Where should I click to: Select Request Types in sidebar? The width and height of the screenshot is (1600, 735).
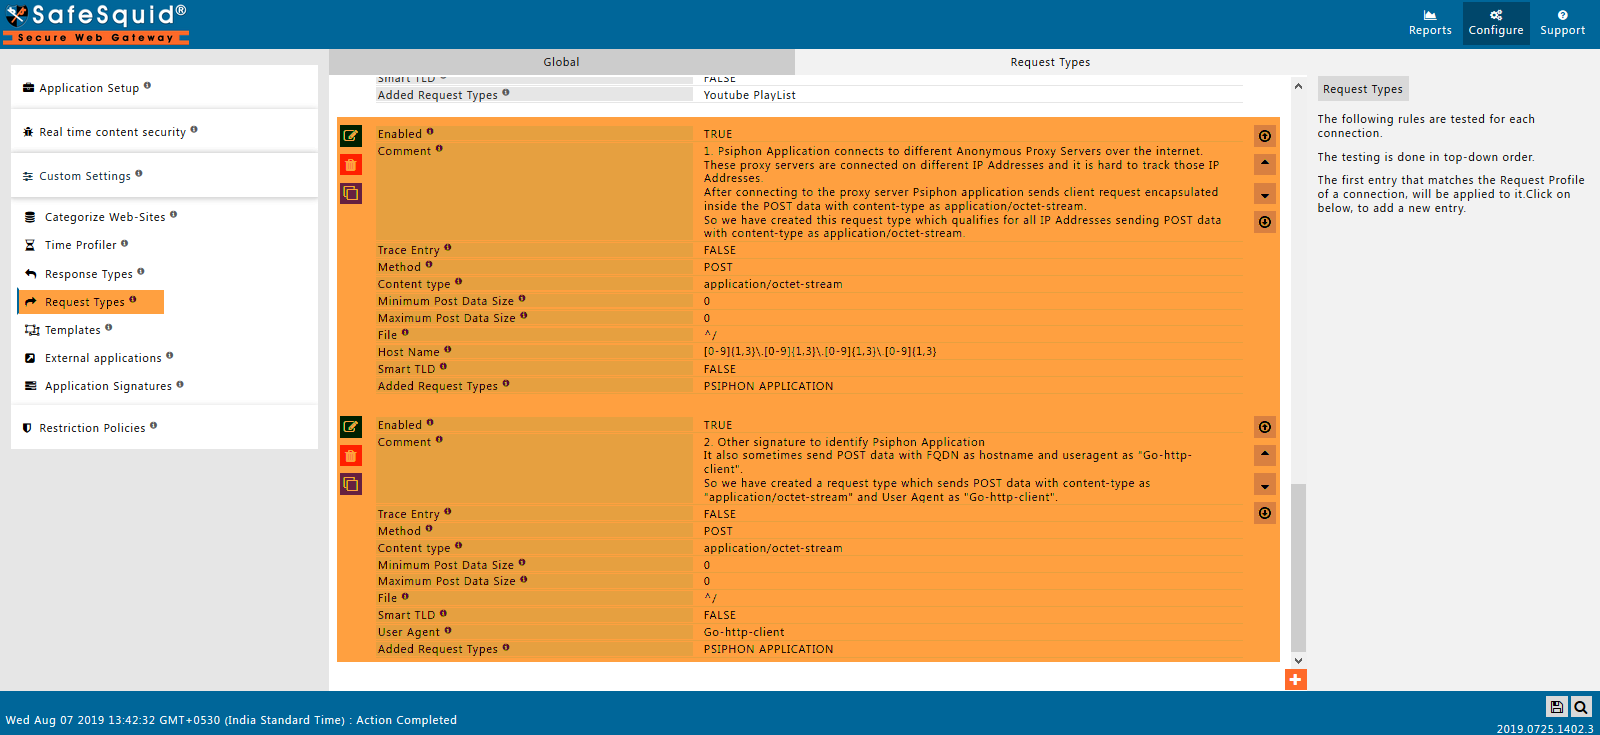coord(91,302)
